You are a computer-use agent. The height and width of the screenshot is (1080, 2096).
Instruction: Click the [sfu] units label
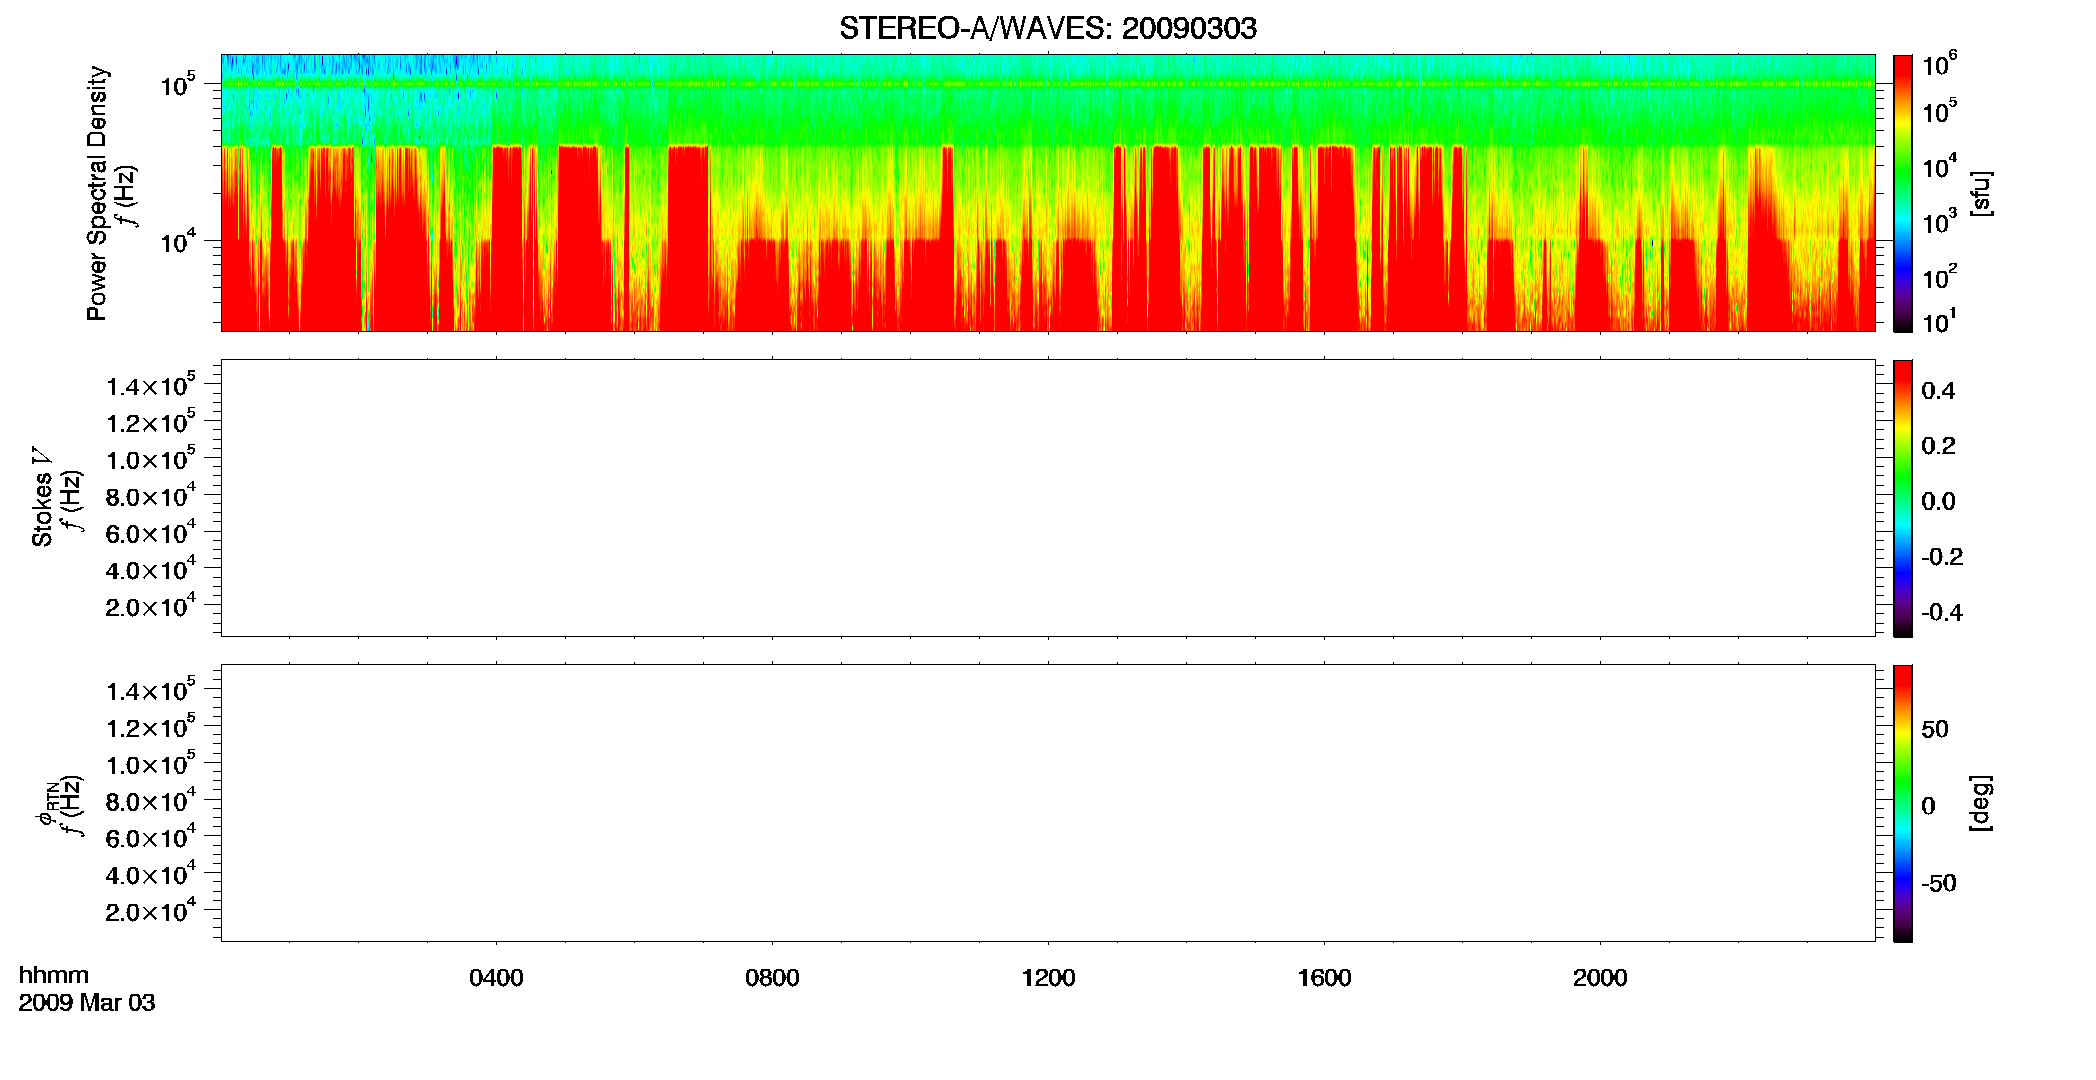1980,193
